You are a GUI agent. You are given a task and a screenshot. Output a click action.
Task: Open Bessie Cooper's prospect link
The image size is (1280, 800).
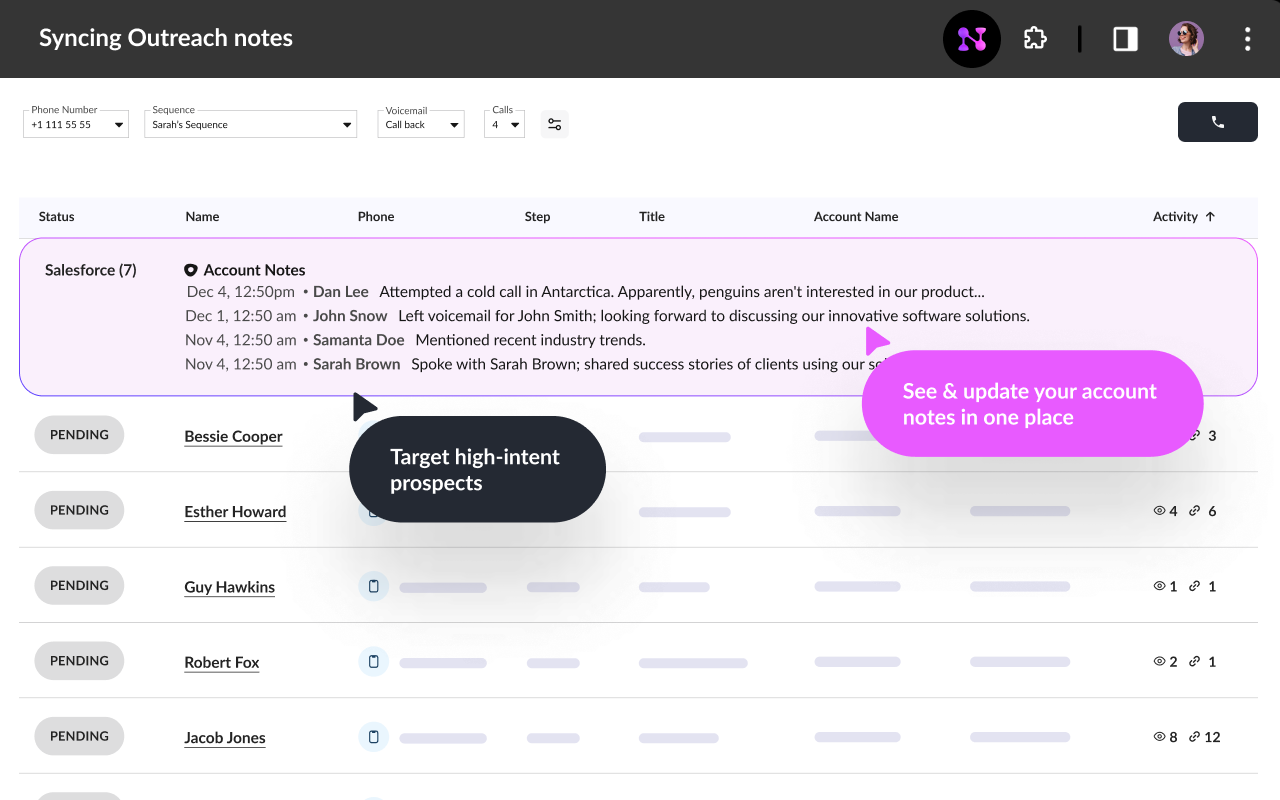tap(233, 436)
